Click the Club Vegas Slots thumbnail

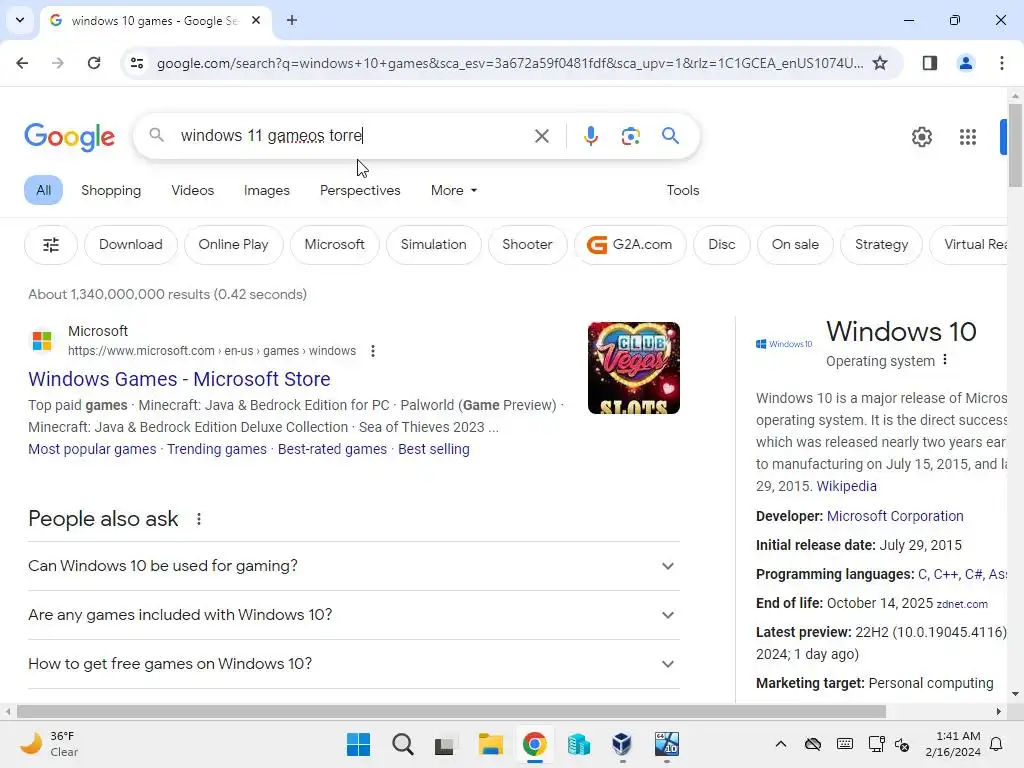633,368
